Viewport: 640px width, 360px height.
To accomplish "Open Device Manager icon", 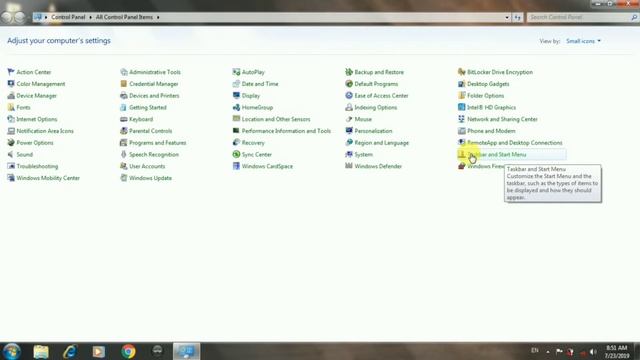I will 11,96.
